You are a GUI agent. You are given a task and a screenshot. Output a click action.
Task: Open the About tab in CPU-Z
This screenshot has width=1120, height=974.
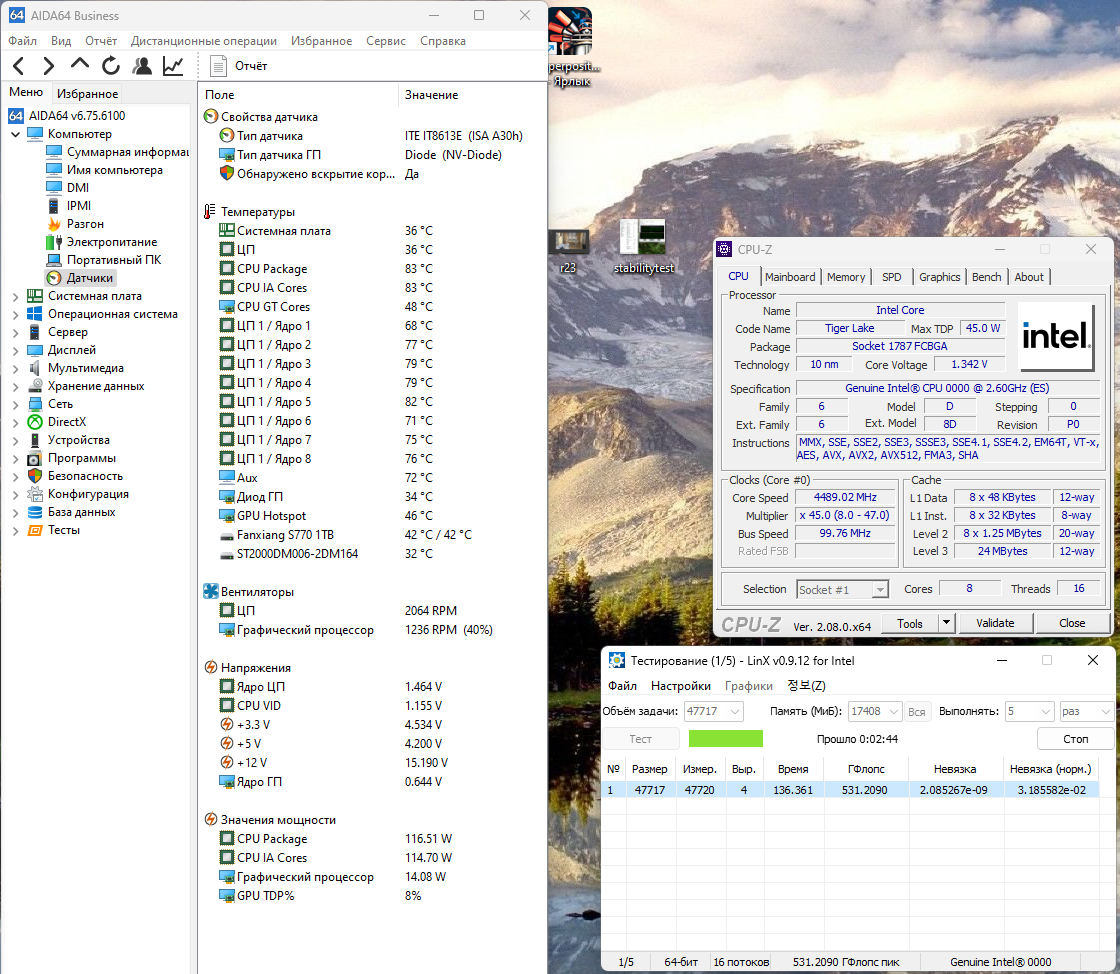(x=1029, y=277)
